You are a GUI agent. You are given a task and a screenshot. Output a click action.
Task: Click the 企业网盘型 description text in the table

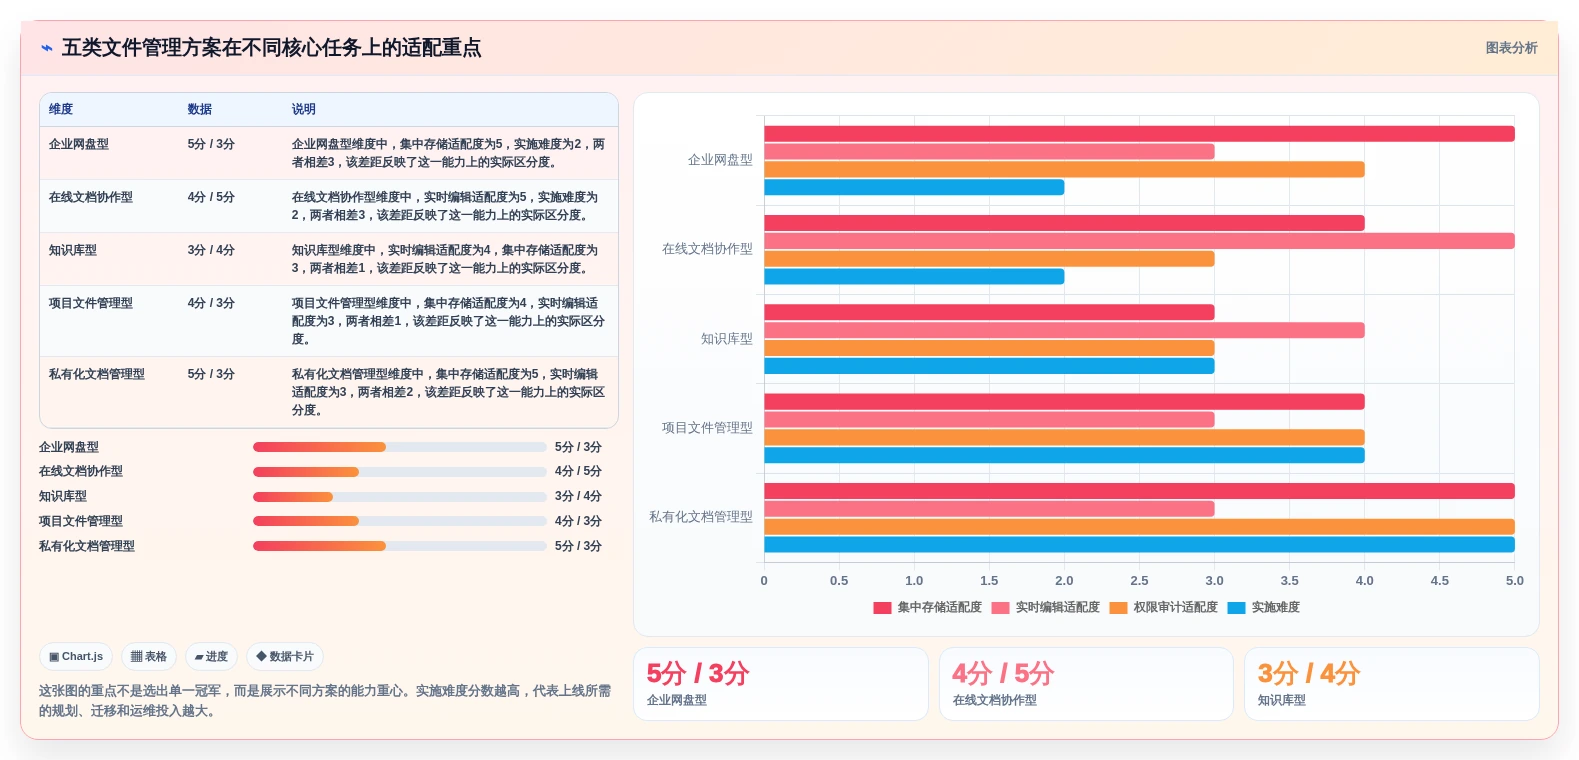(448, 153)
